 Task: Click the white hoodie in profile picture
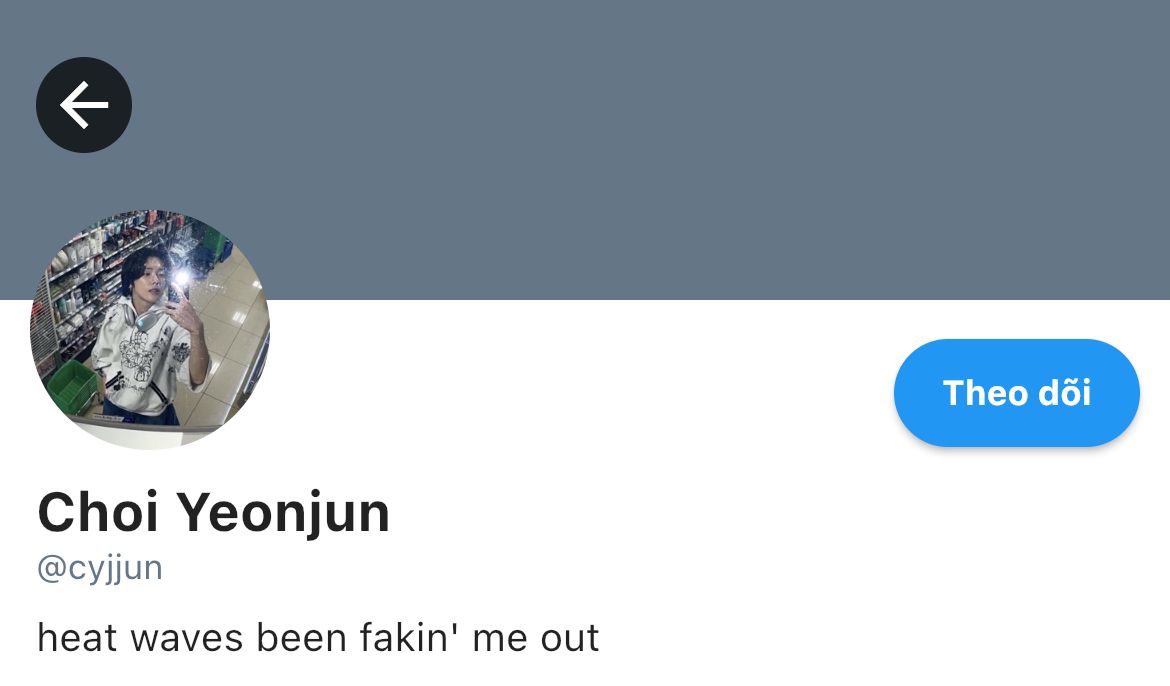click(x=143, y=358)
